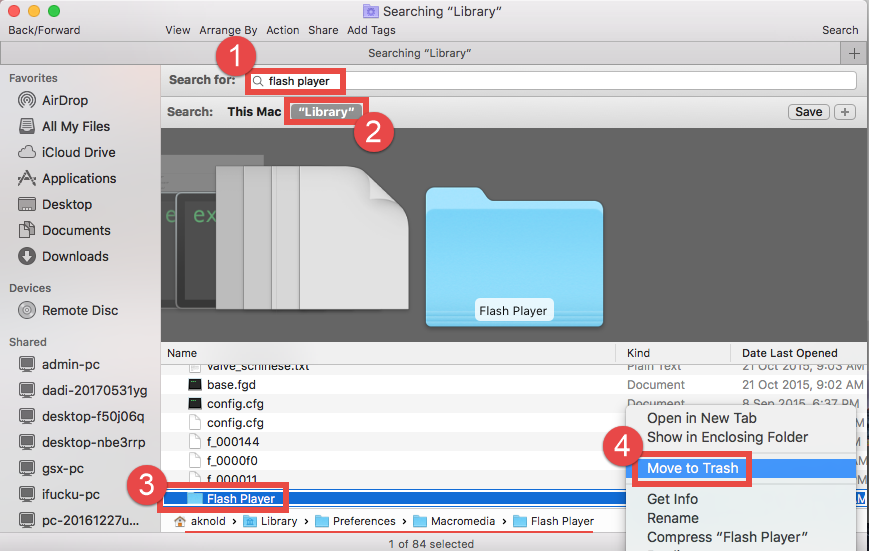The image size is (869, 551).
Task: Click the search field containing flash player
Action: pos(553,81)
